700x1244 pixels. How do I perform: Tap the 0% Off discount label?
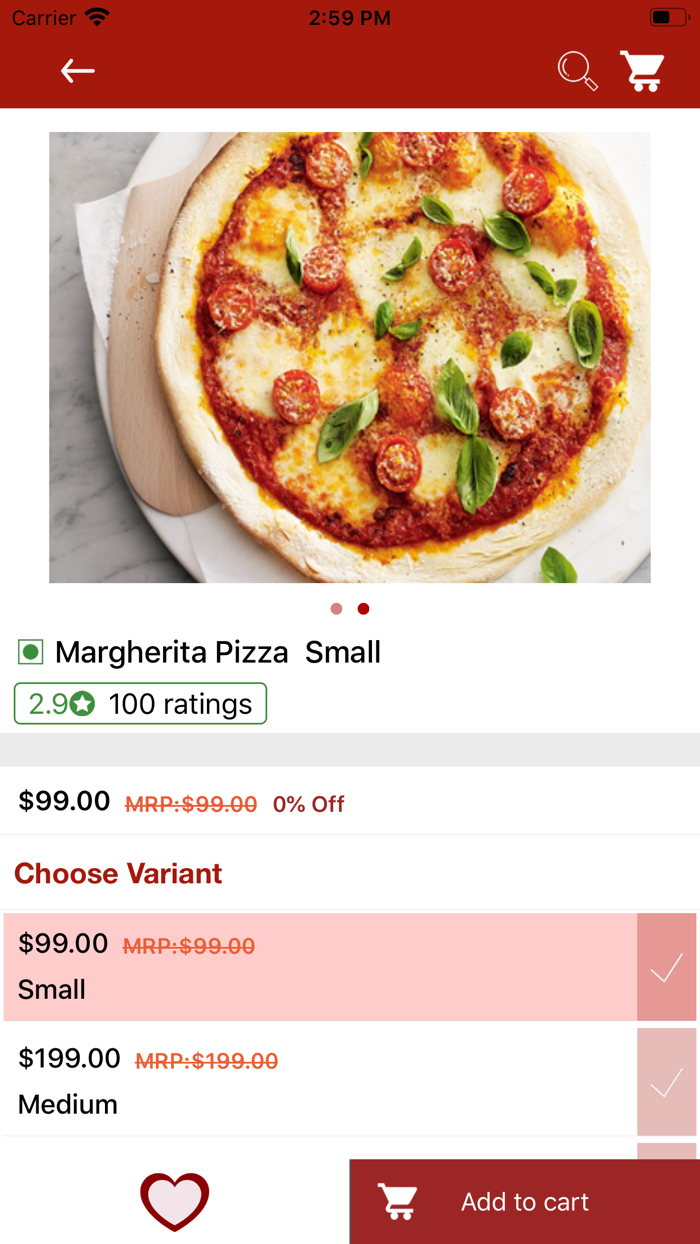pyautogui.click(x=308, y=804)
